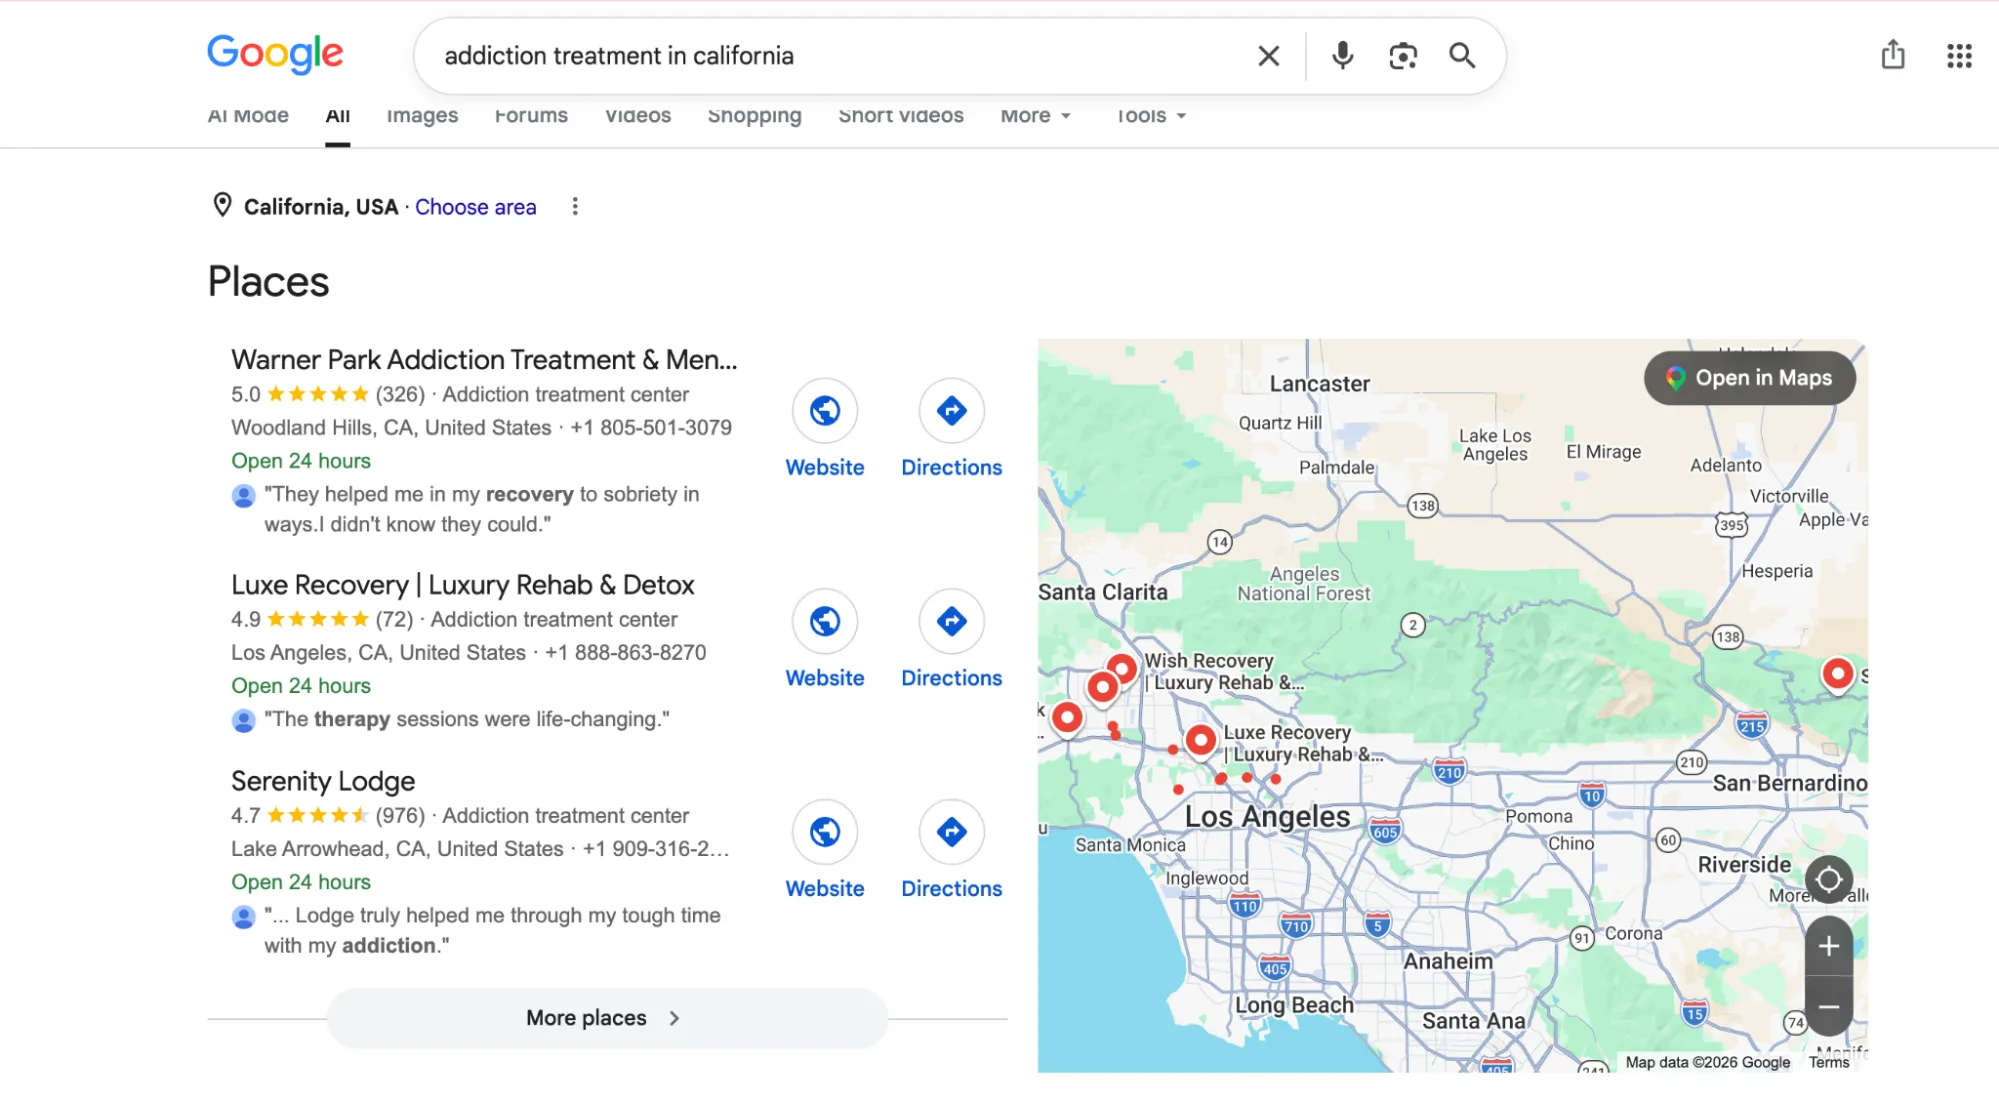Switch to Images tab
Viewport: 1999px width, 1110px height.
(422, 116)
